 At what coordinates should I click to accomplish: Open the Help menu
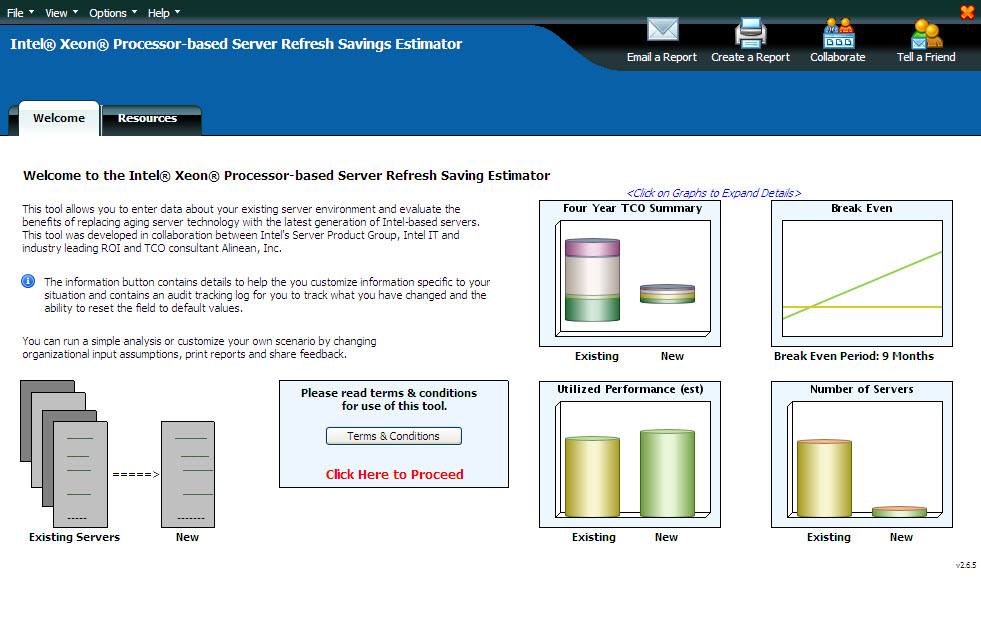[x=163, y=13]
